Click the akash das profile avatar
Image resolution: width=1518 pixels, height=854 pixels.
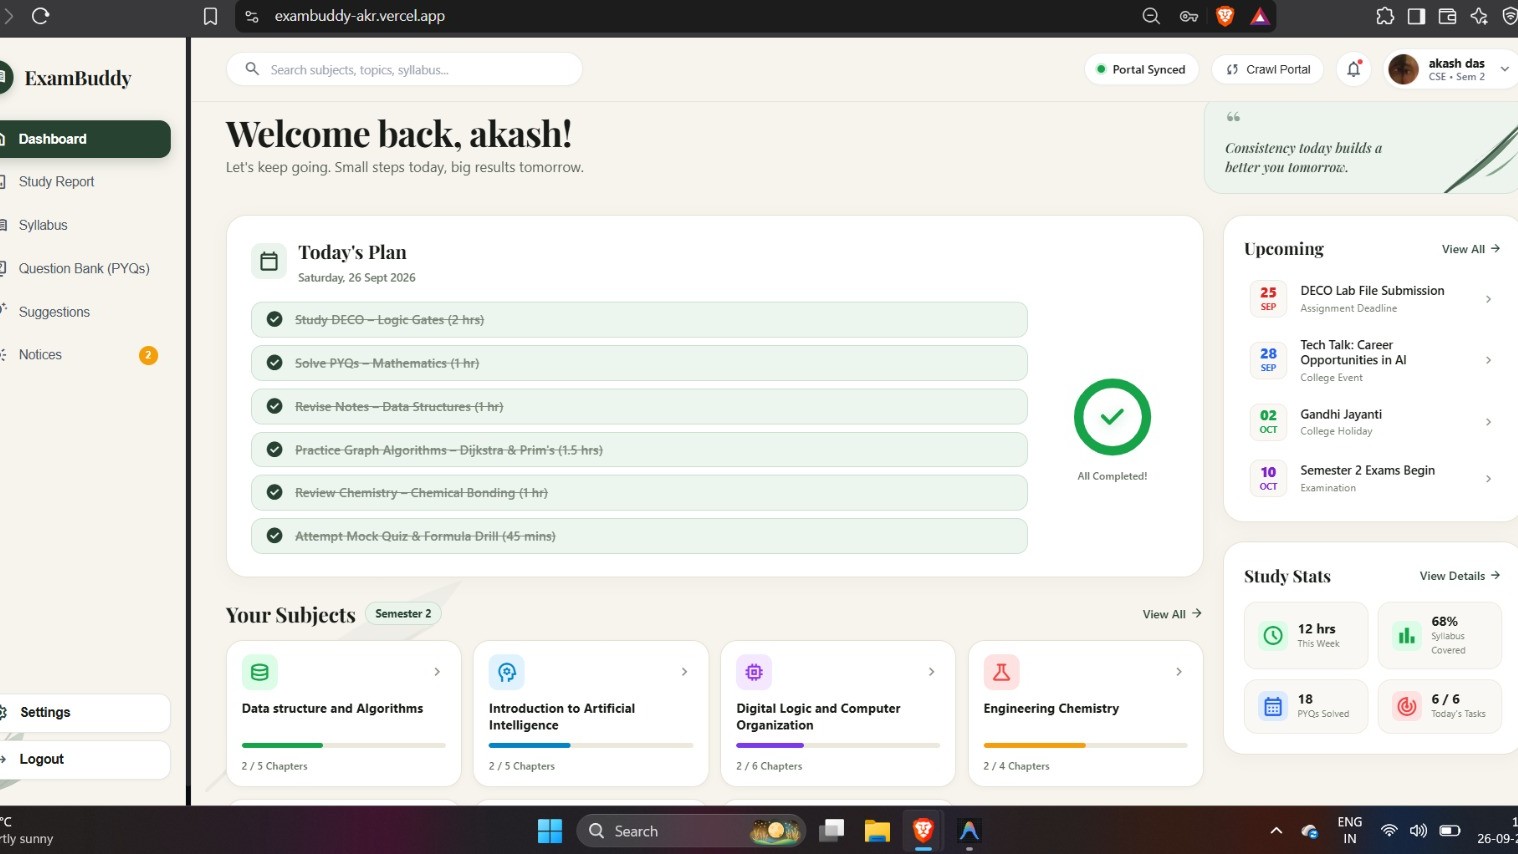pos(1403,69)
